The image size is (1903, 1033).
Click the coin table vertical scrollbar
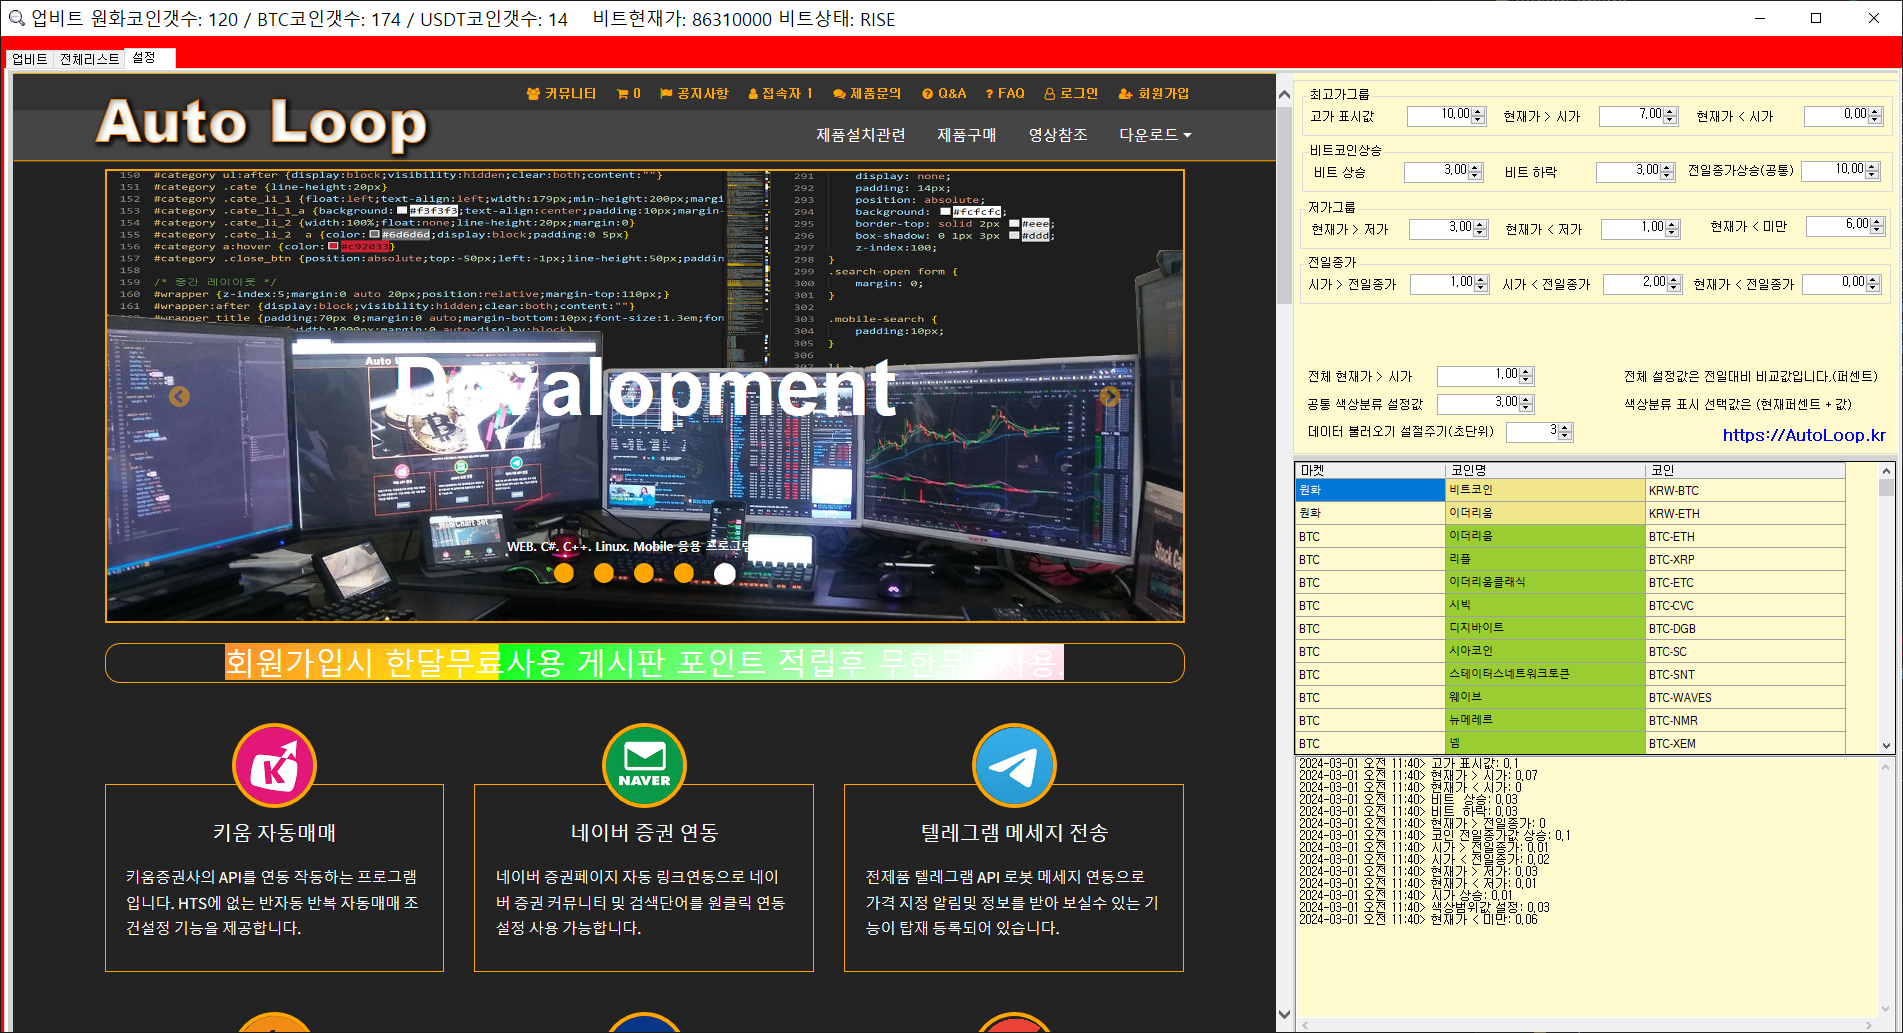1886,608
